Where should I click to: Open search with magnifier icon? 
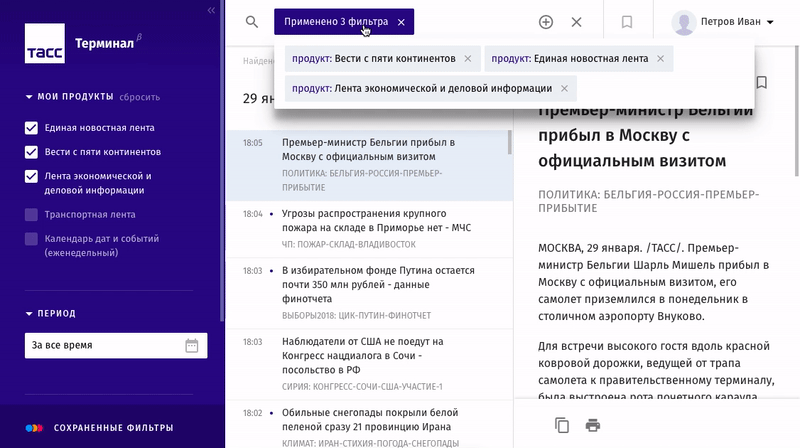[x=252, y=22]
